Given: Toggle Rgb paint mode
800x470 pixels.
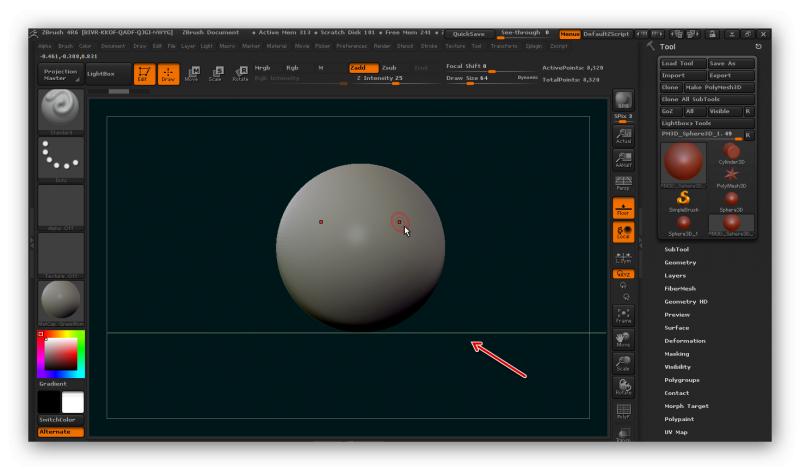Looking at the screenshot, I should point(292,68).
